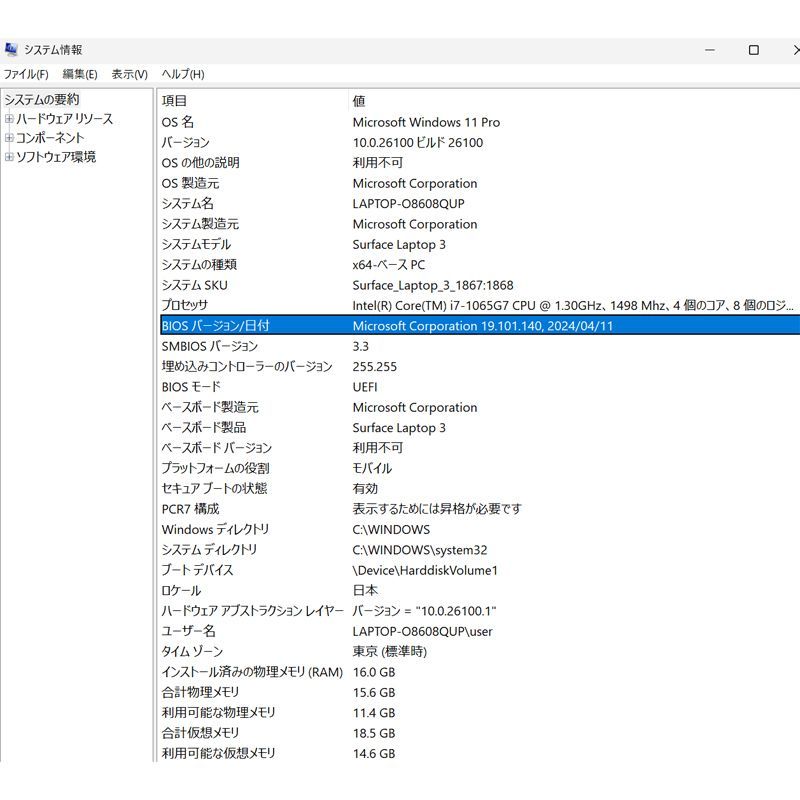Expand the ソフトウェア環境 node
The image size is (800, 800).
coord(9,157)
